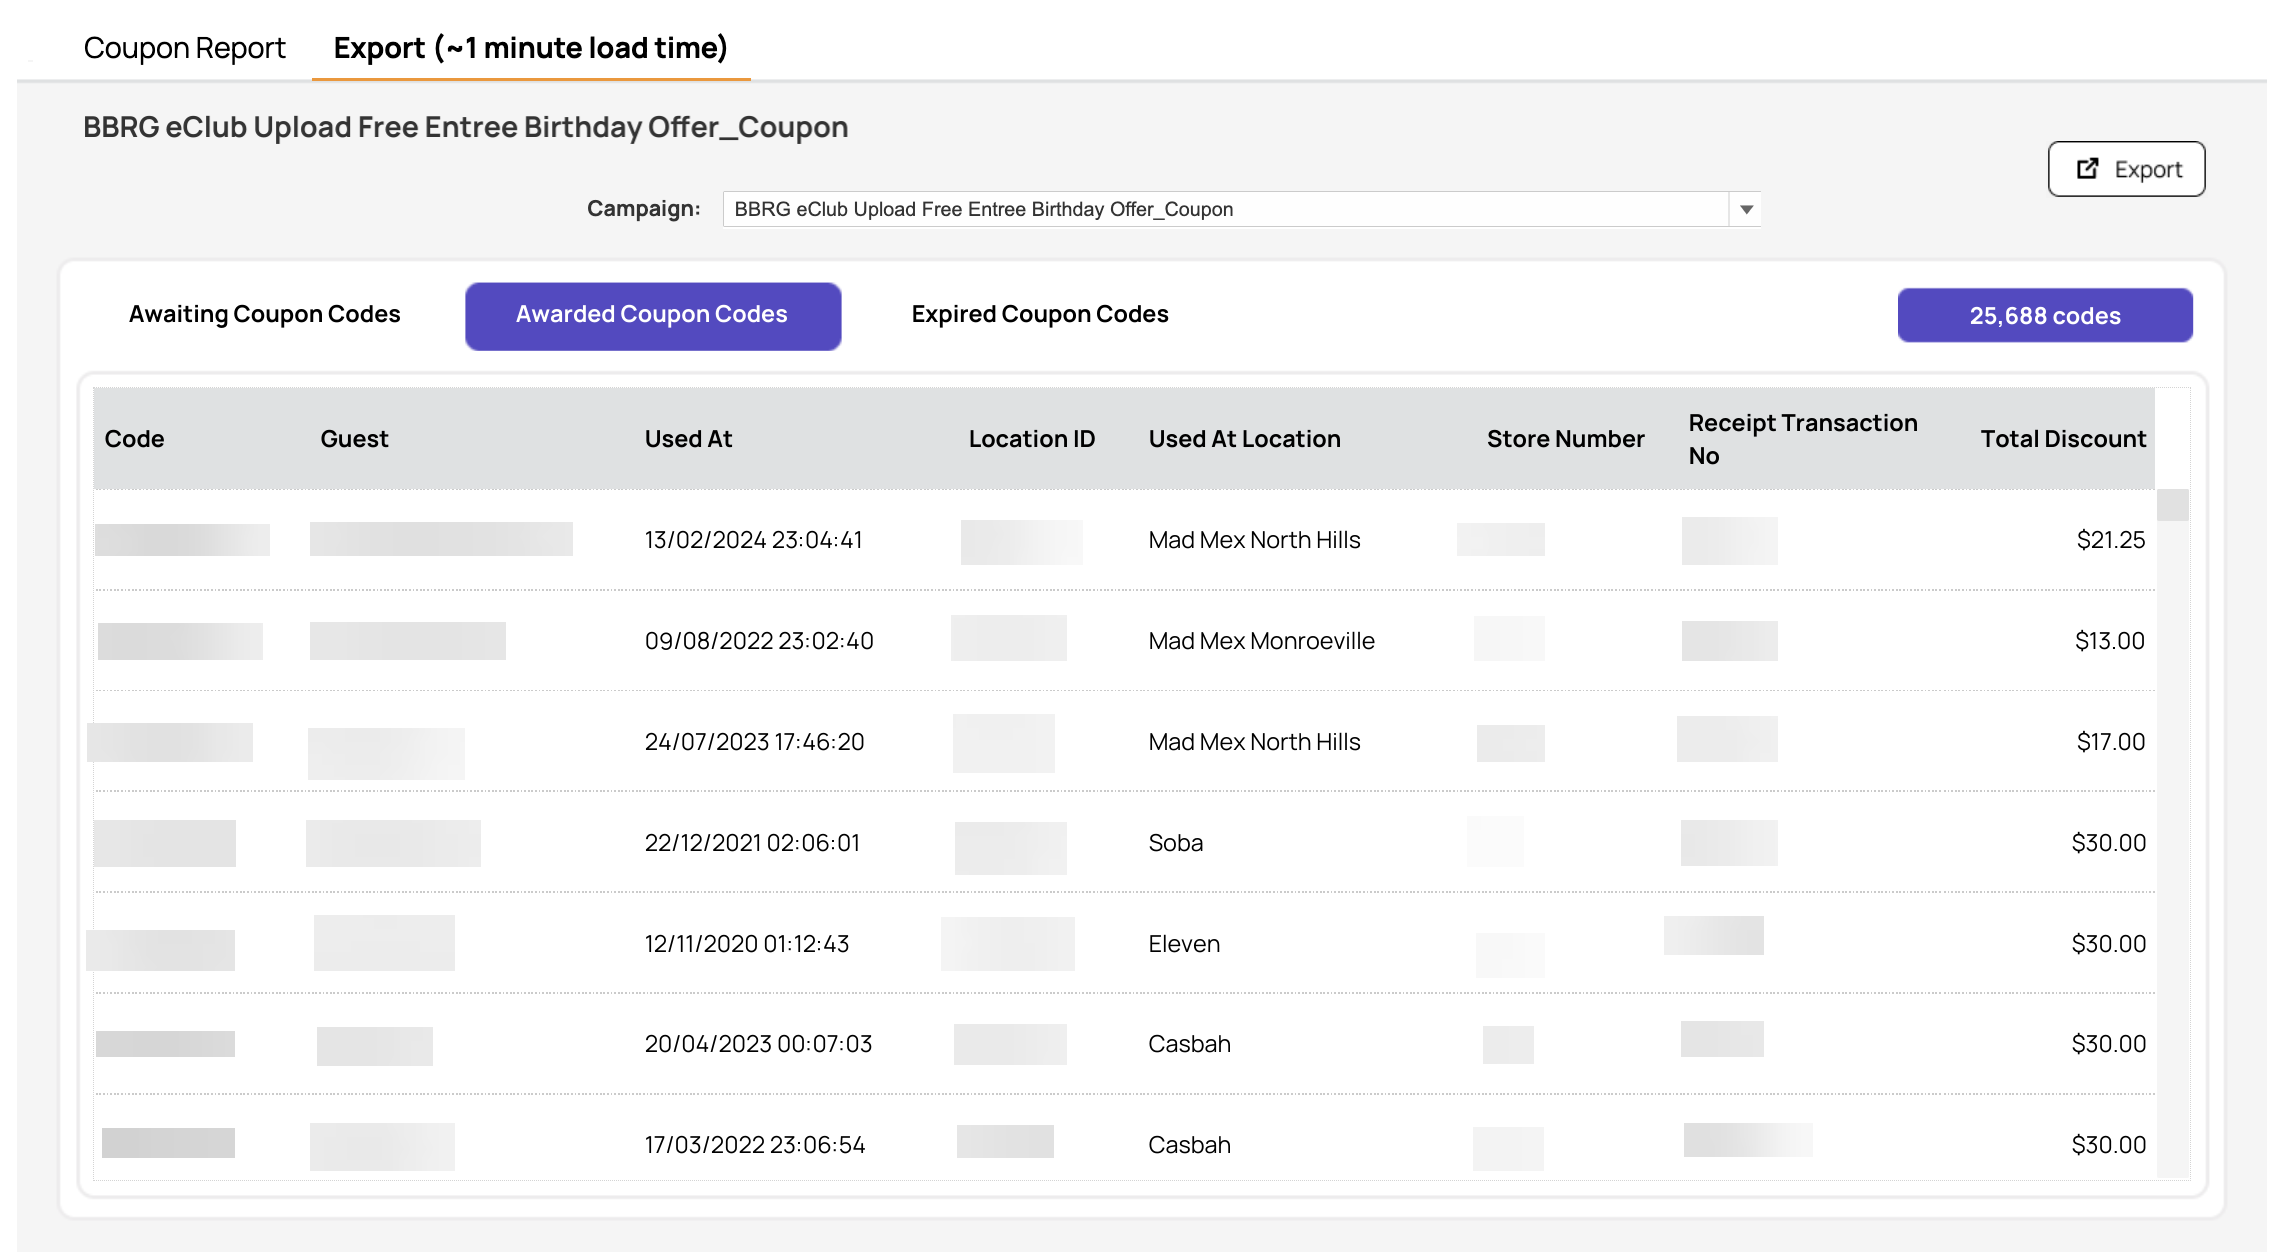Show Awaiting Coupon Codes
Image resolution: width=2272 pixels, height=1252 pixels.
pyautogui.click(x=264, y=314)
